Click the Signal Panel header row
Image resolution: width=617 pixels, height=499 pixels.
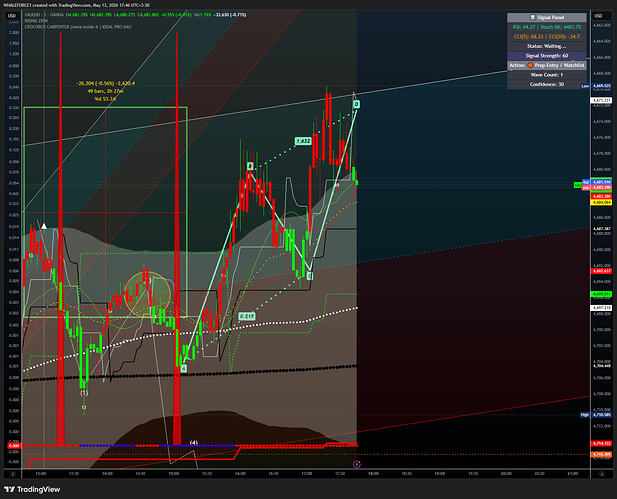(x=547, y=17)
